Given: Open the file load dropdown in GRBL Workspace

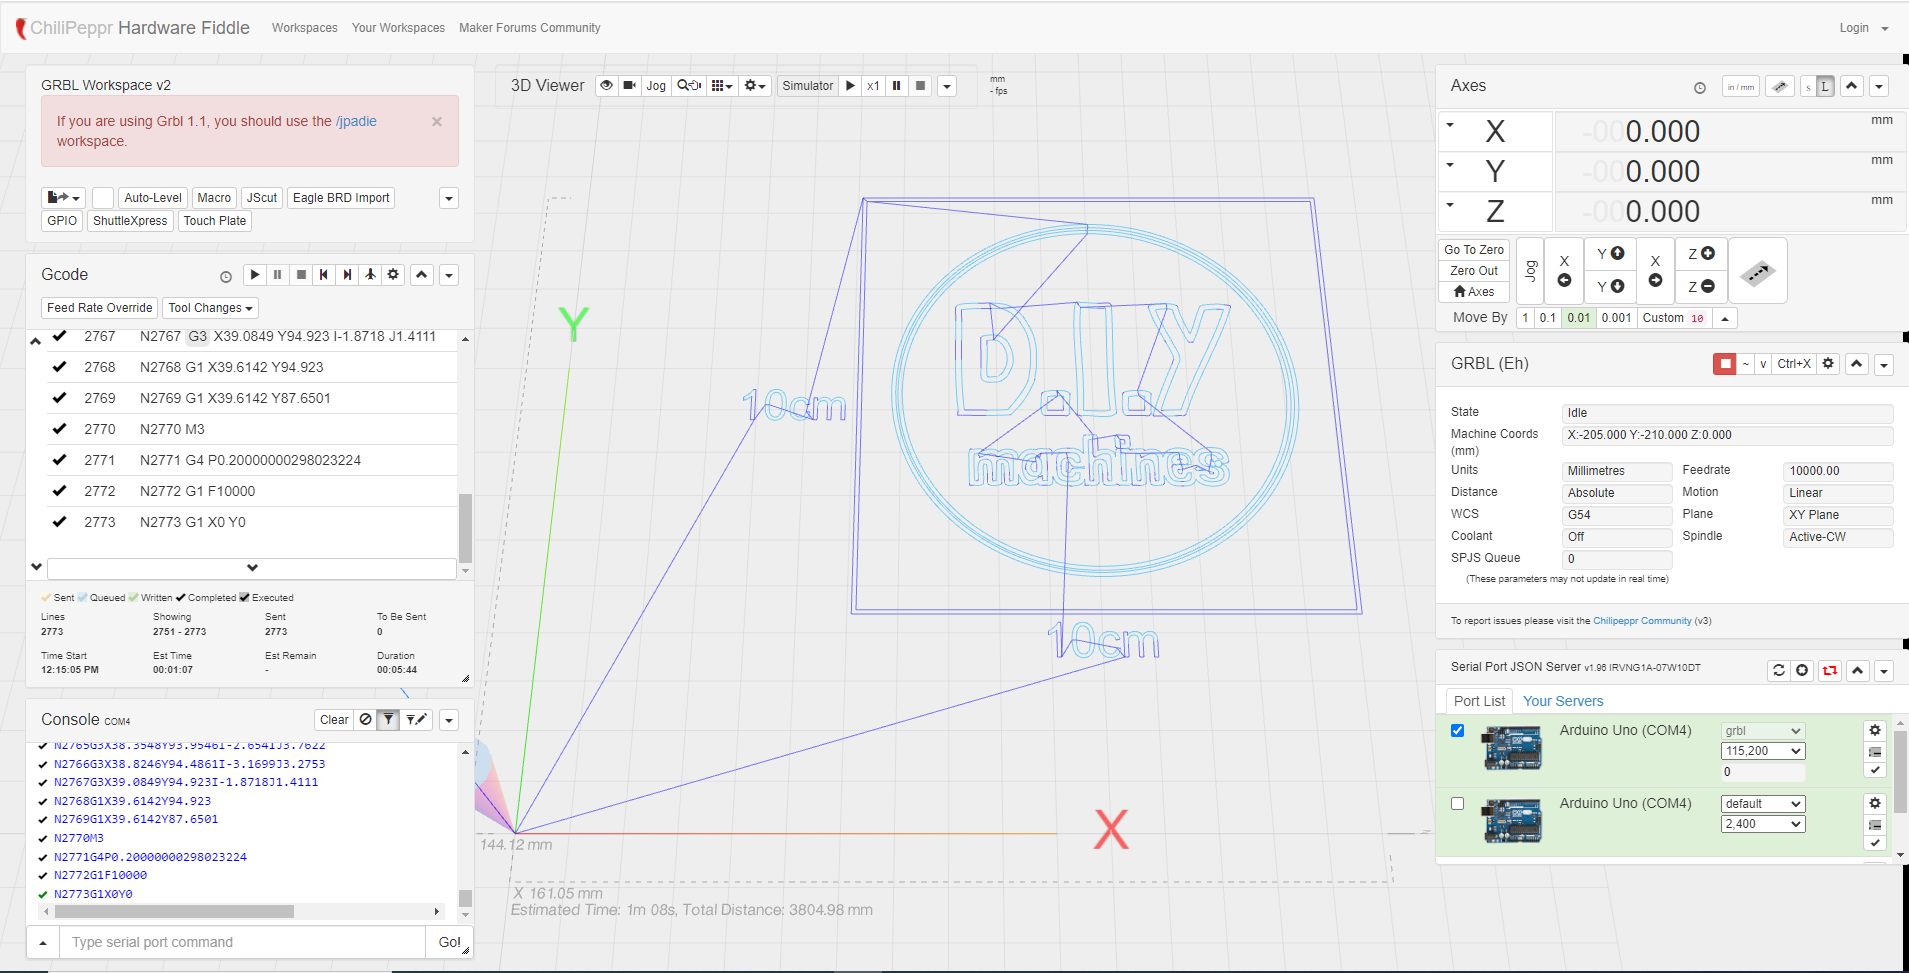Looking at the screenshot, I should 63,198.
